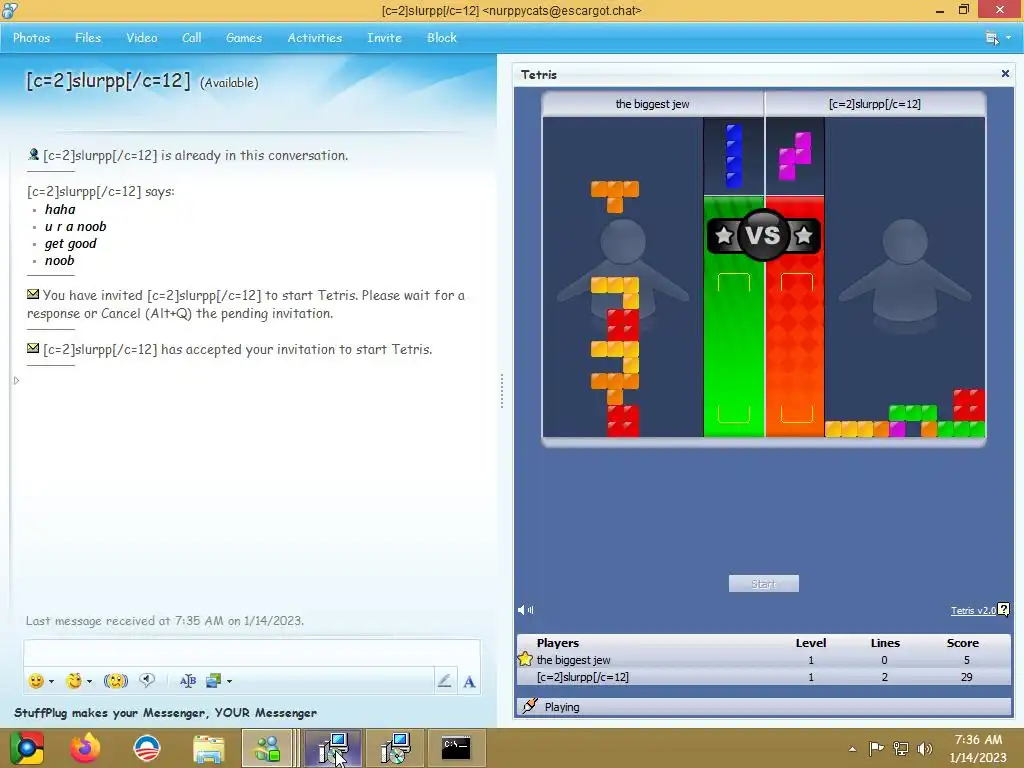The width and height of the screenshot is (1024, 768).
Task: Open the Activities menu
Action: coord(315,38)
